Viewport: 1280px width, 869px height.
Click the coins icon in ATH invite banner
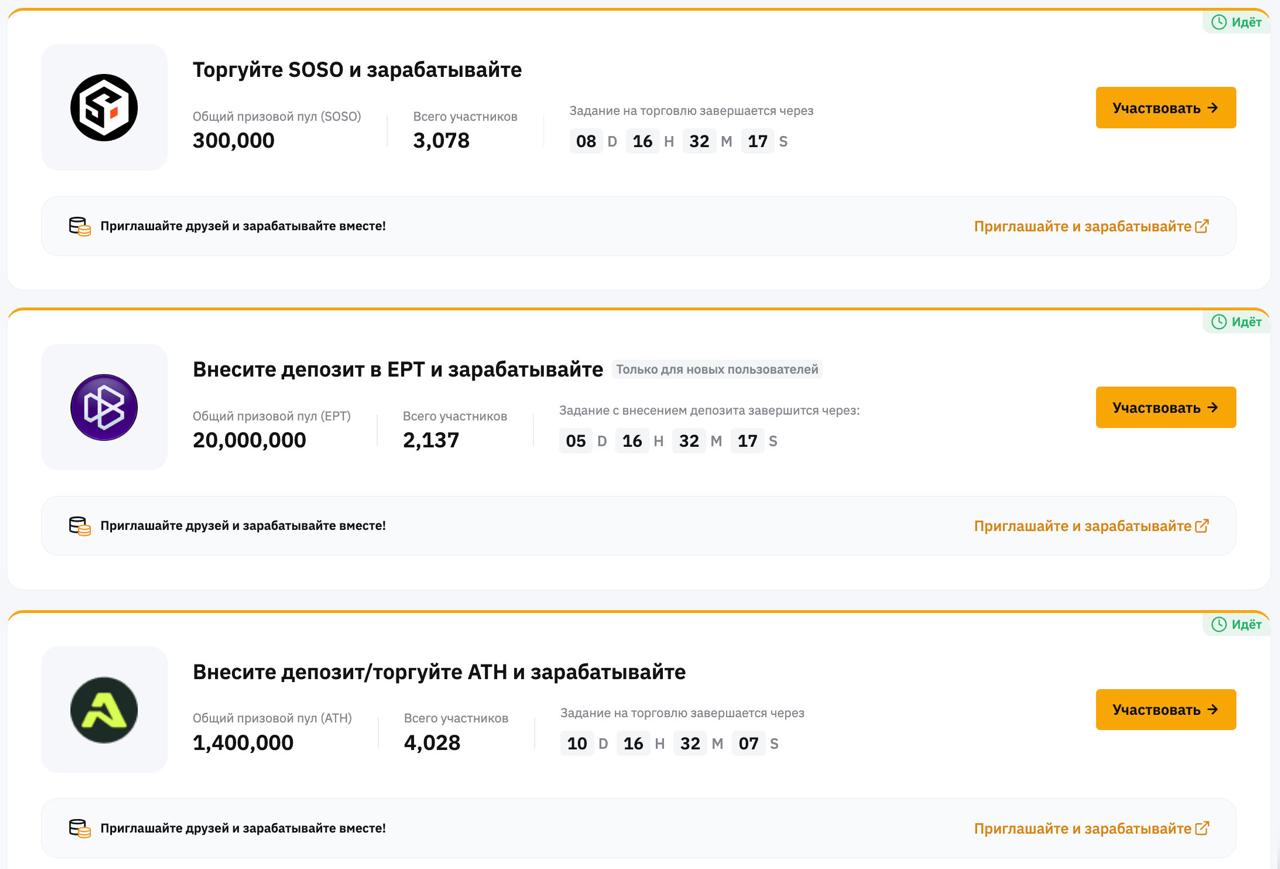point(79,828)
